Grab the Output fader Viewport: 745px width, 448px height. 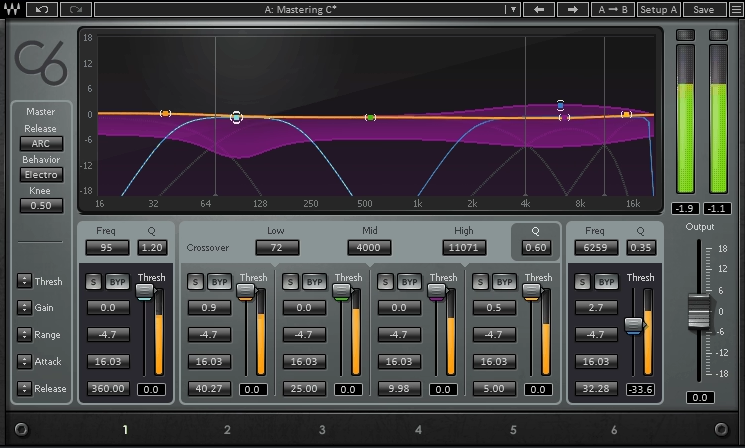698,311
